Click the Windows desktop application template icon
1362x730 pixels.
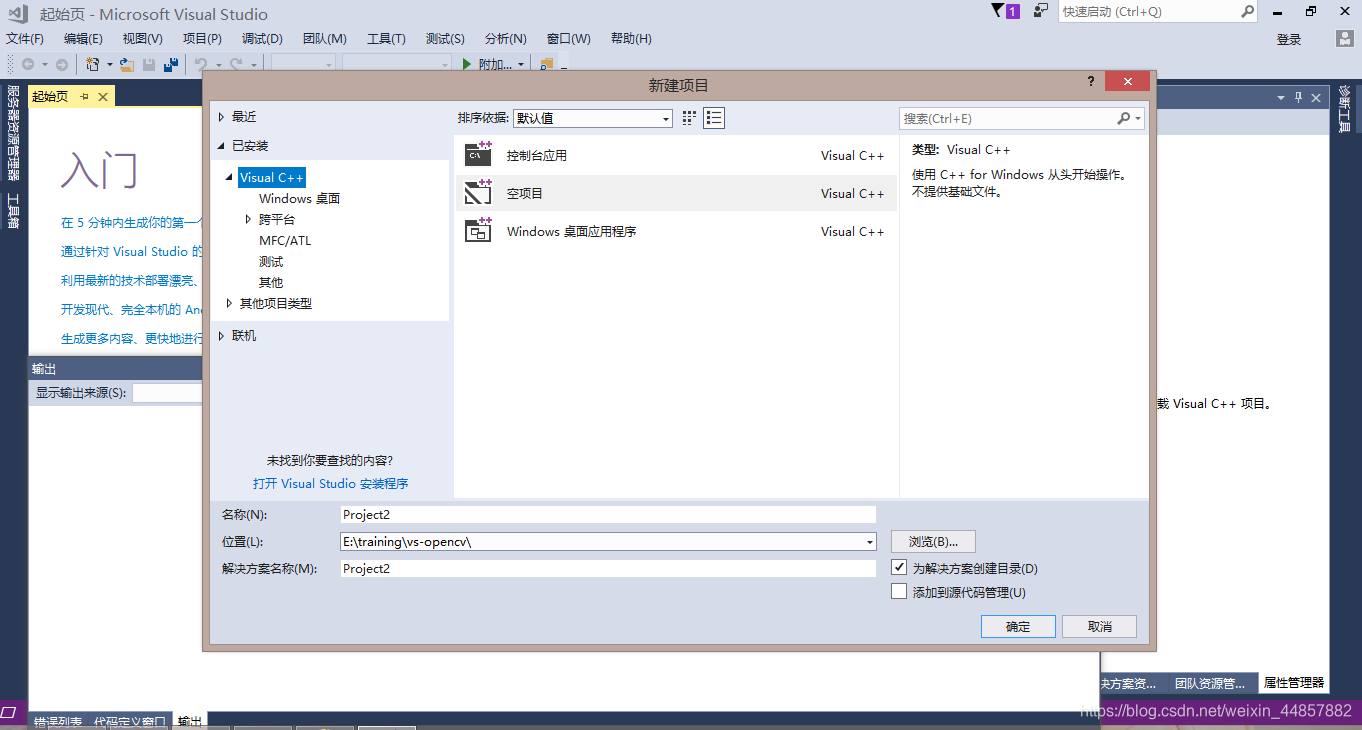tap(479, 230)
